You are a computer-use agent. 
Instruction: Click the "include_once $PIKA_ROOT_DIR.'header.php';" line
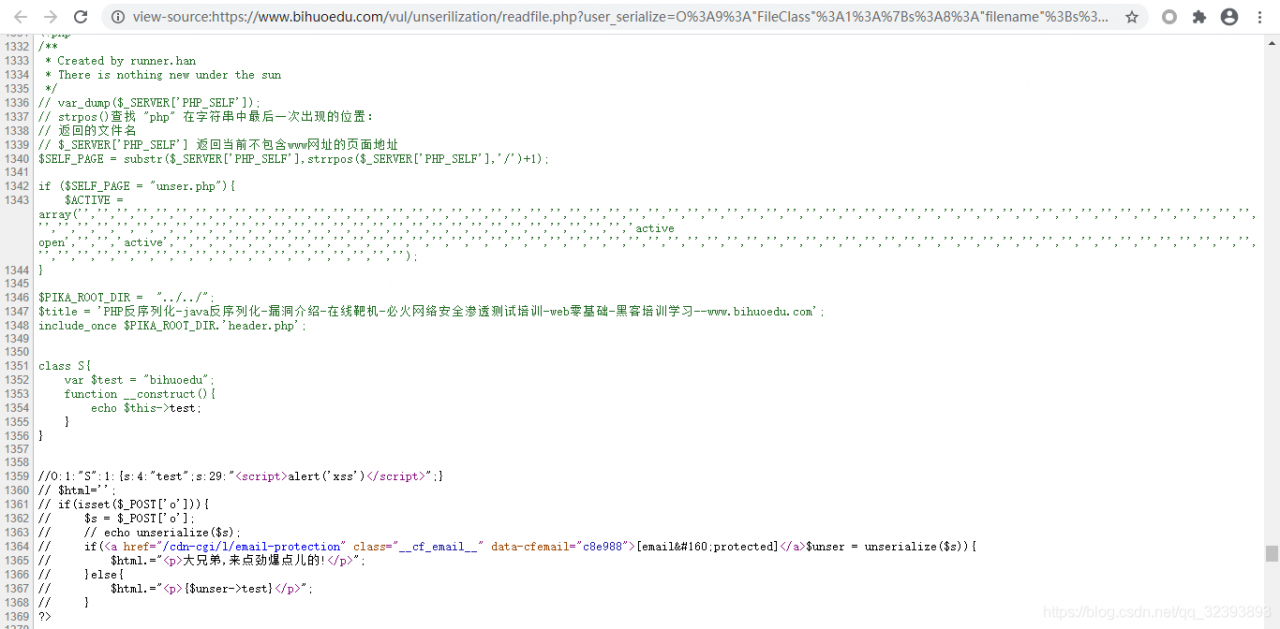point(173,325)
